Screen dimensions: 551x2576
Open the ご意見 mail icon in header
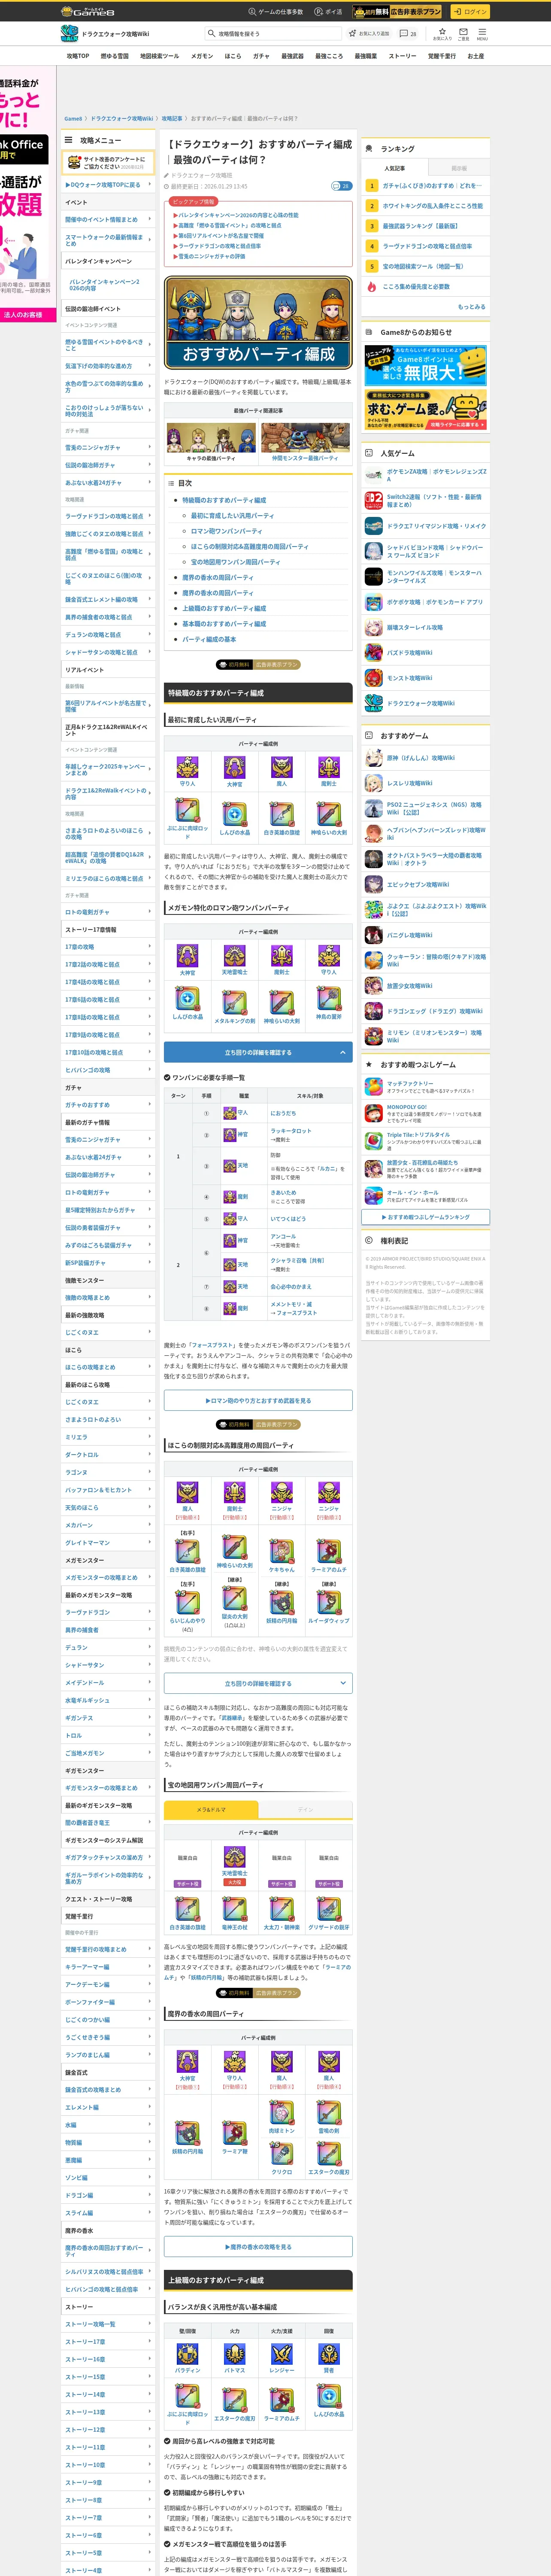pyautogui.click(x=463, y=33)
